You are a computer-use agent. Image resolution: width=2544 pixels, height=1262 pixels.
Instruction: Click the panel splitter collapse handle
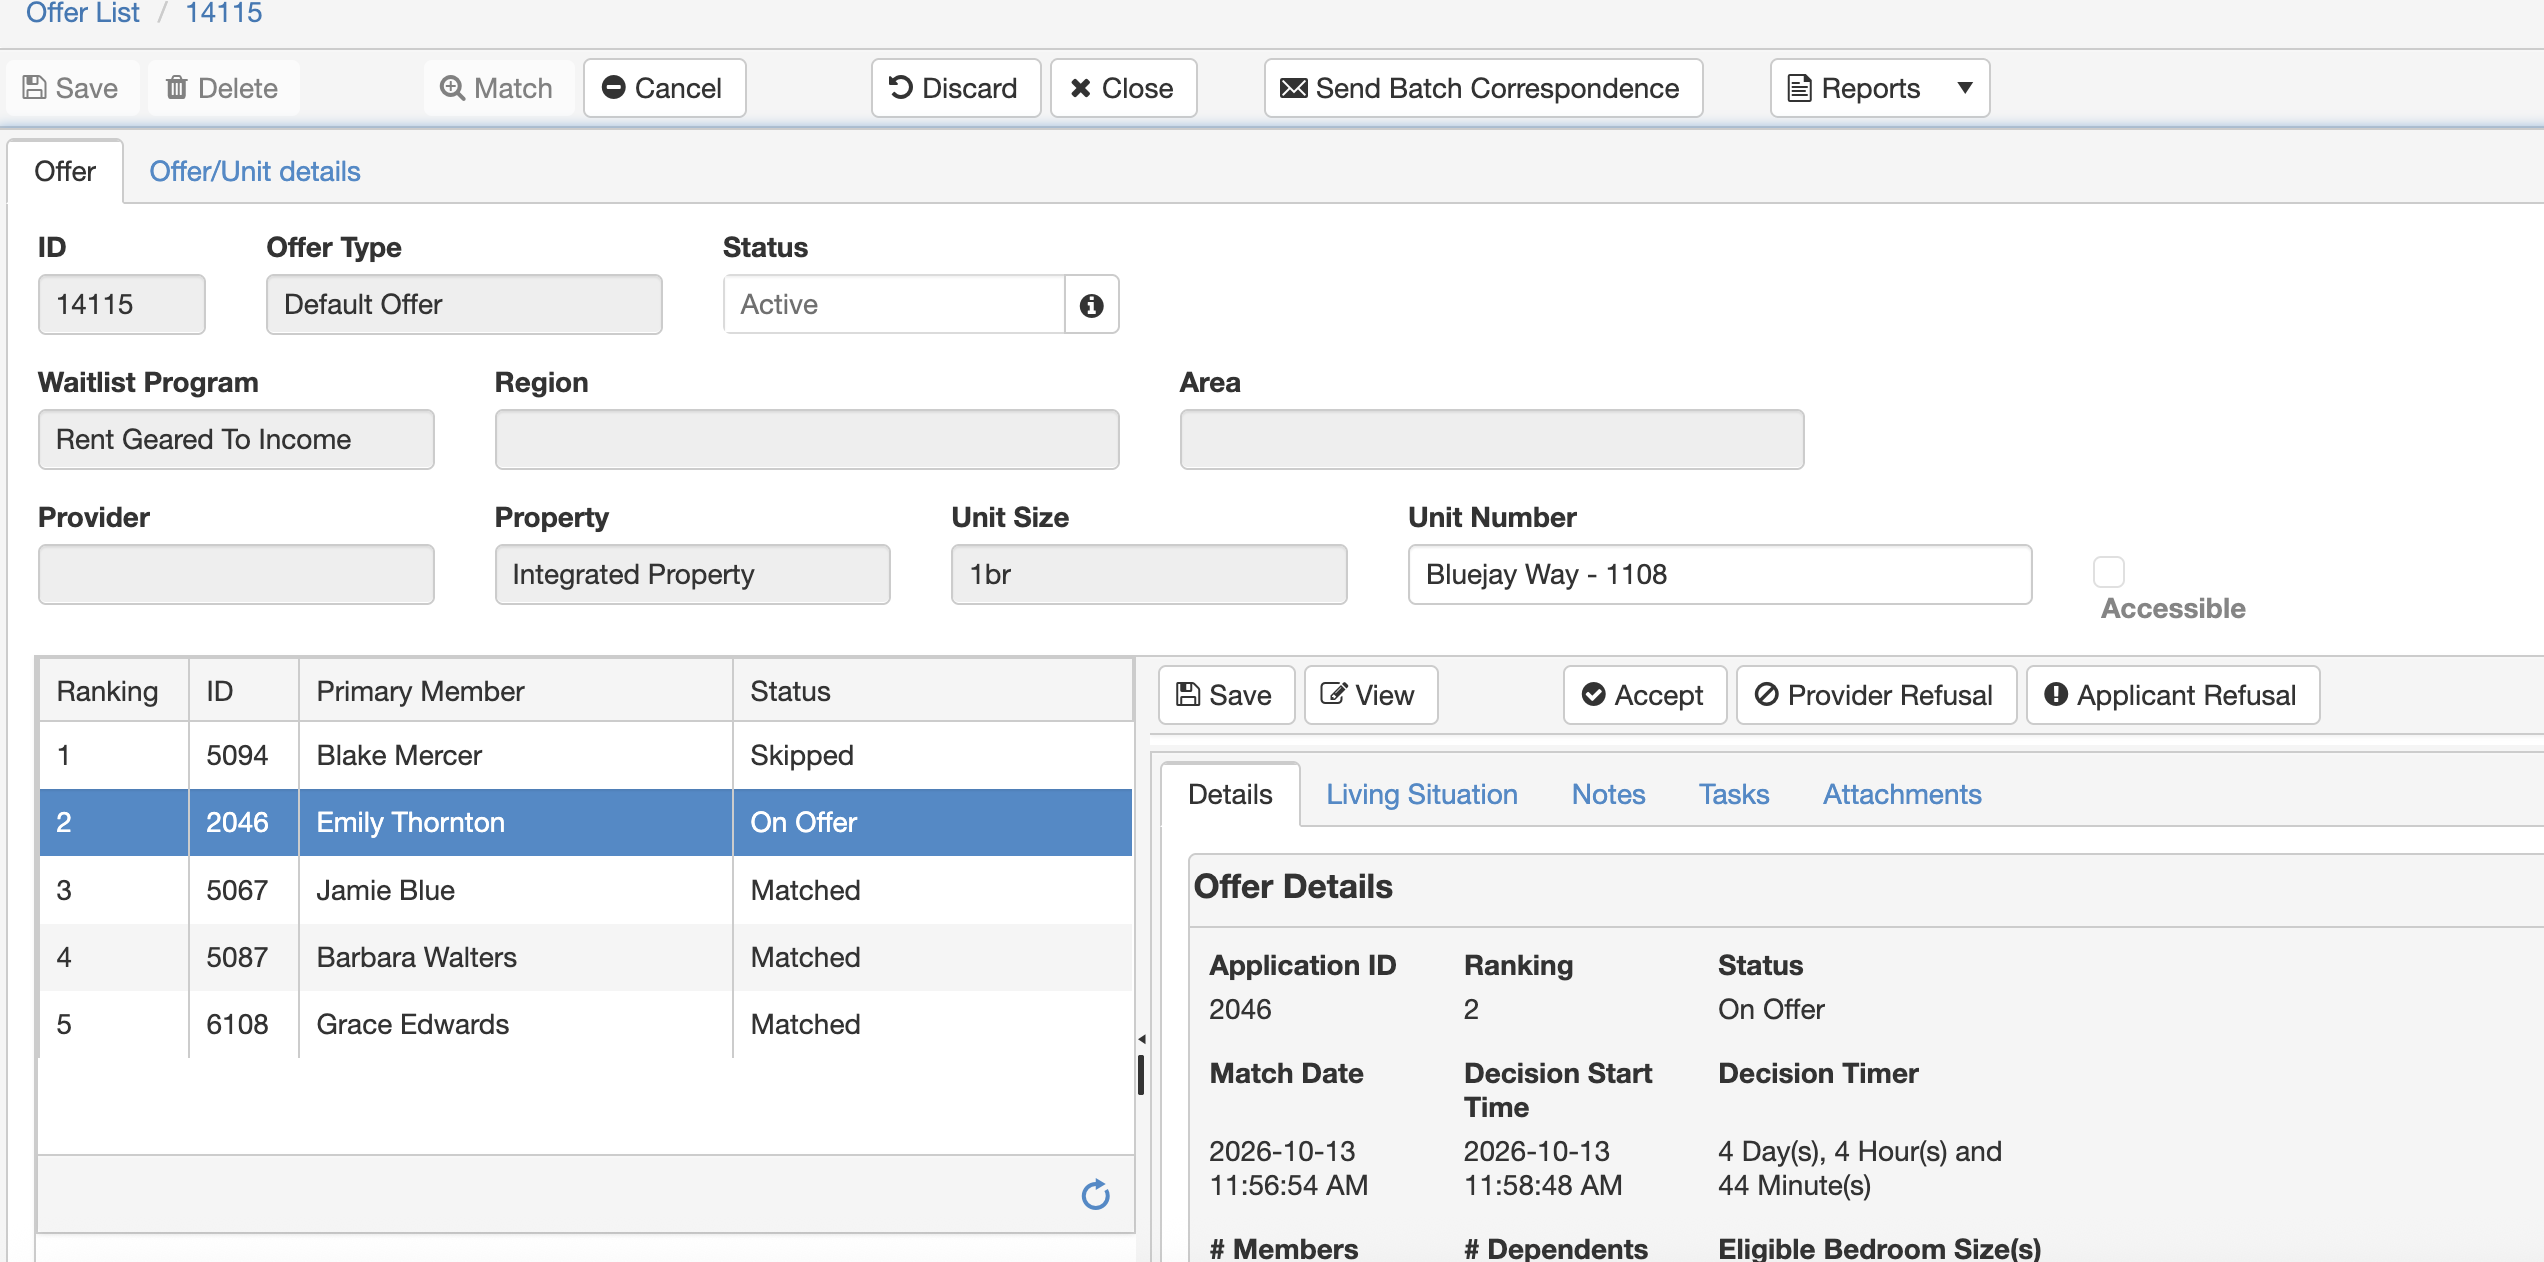pos(1141,1040)
